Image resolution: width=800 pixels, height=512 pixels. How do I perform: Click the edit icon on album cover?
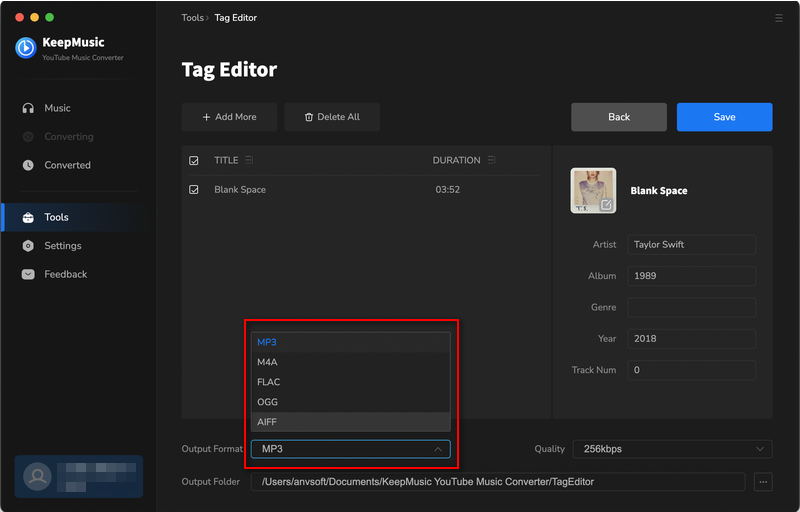(x=606, y=205)
